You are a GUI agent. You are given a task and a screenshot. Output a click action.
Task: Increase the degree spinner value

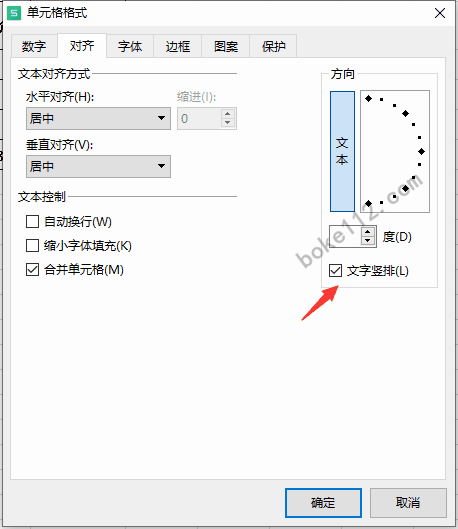pyautogui.click(x=368, y=232)
